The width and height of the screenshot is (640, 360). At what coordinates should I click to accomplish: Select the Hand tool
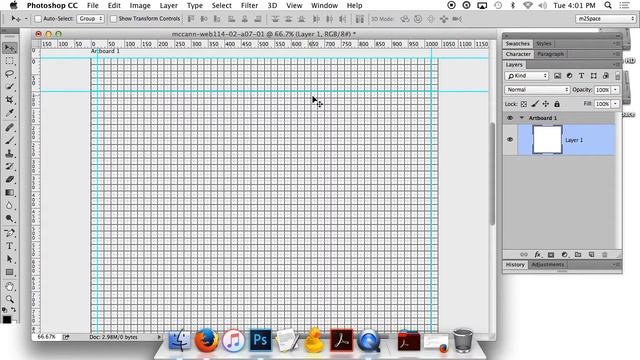9,287
